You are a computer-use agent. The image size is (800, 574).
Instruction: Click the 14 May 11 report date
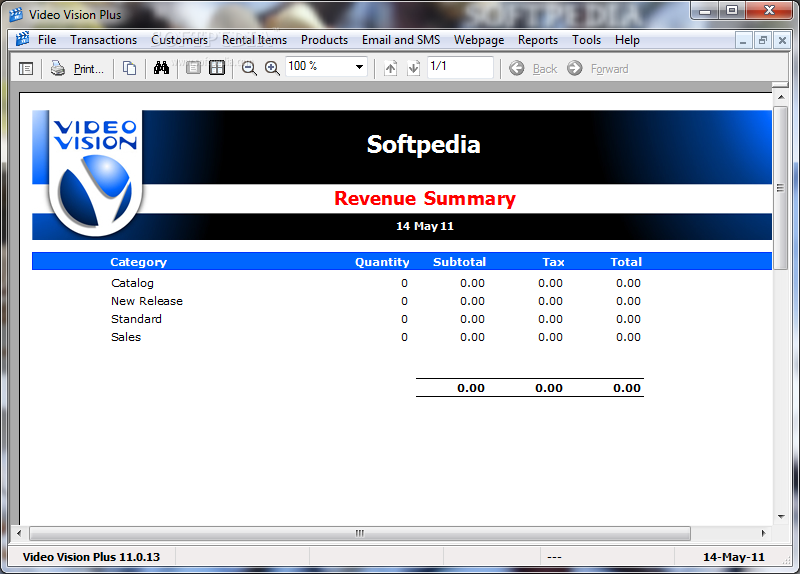click(424, 226)
